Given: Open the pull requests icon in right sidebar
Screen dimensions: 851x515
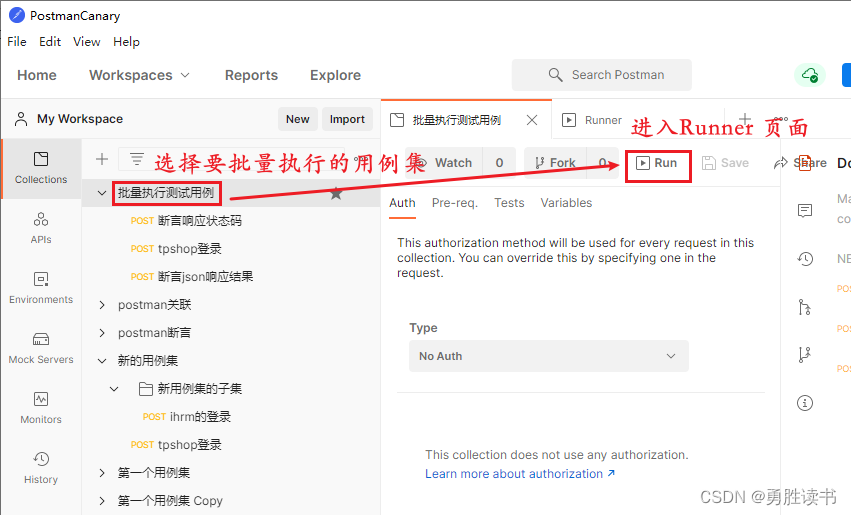Looking at the screenshot, I should point(805,307).
